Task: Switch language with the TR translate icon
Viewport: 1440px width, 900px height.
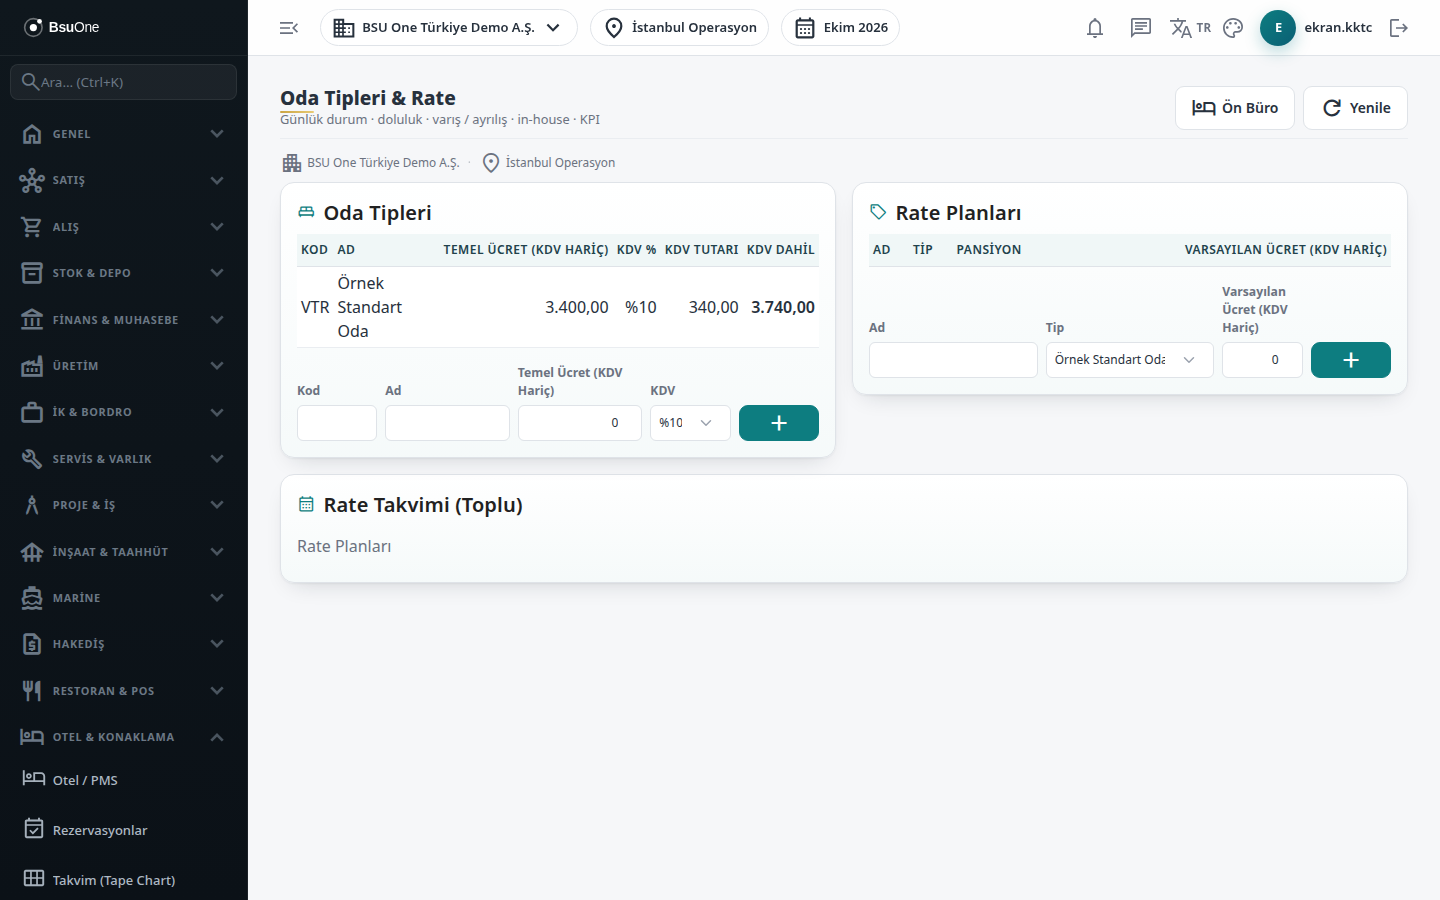Action: coord(1190,28)
